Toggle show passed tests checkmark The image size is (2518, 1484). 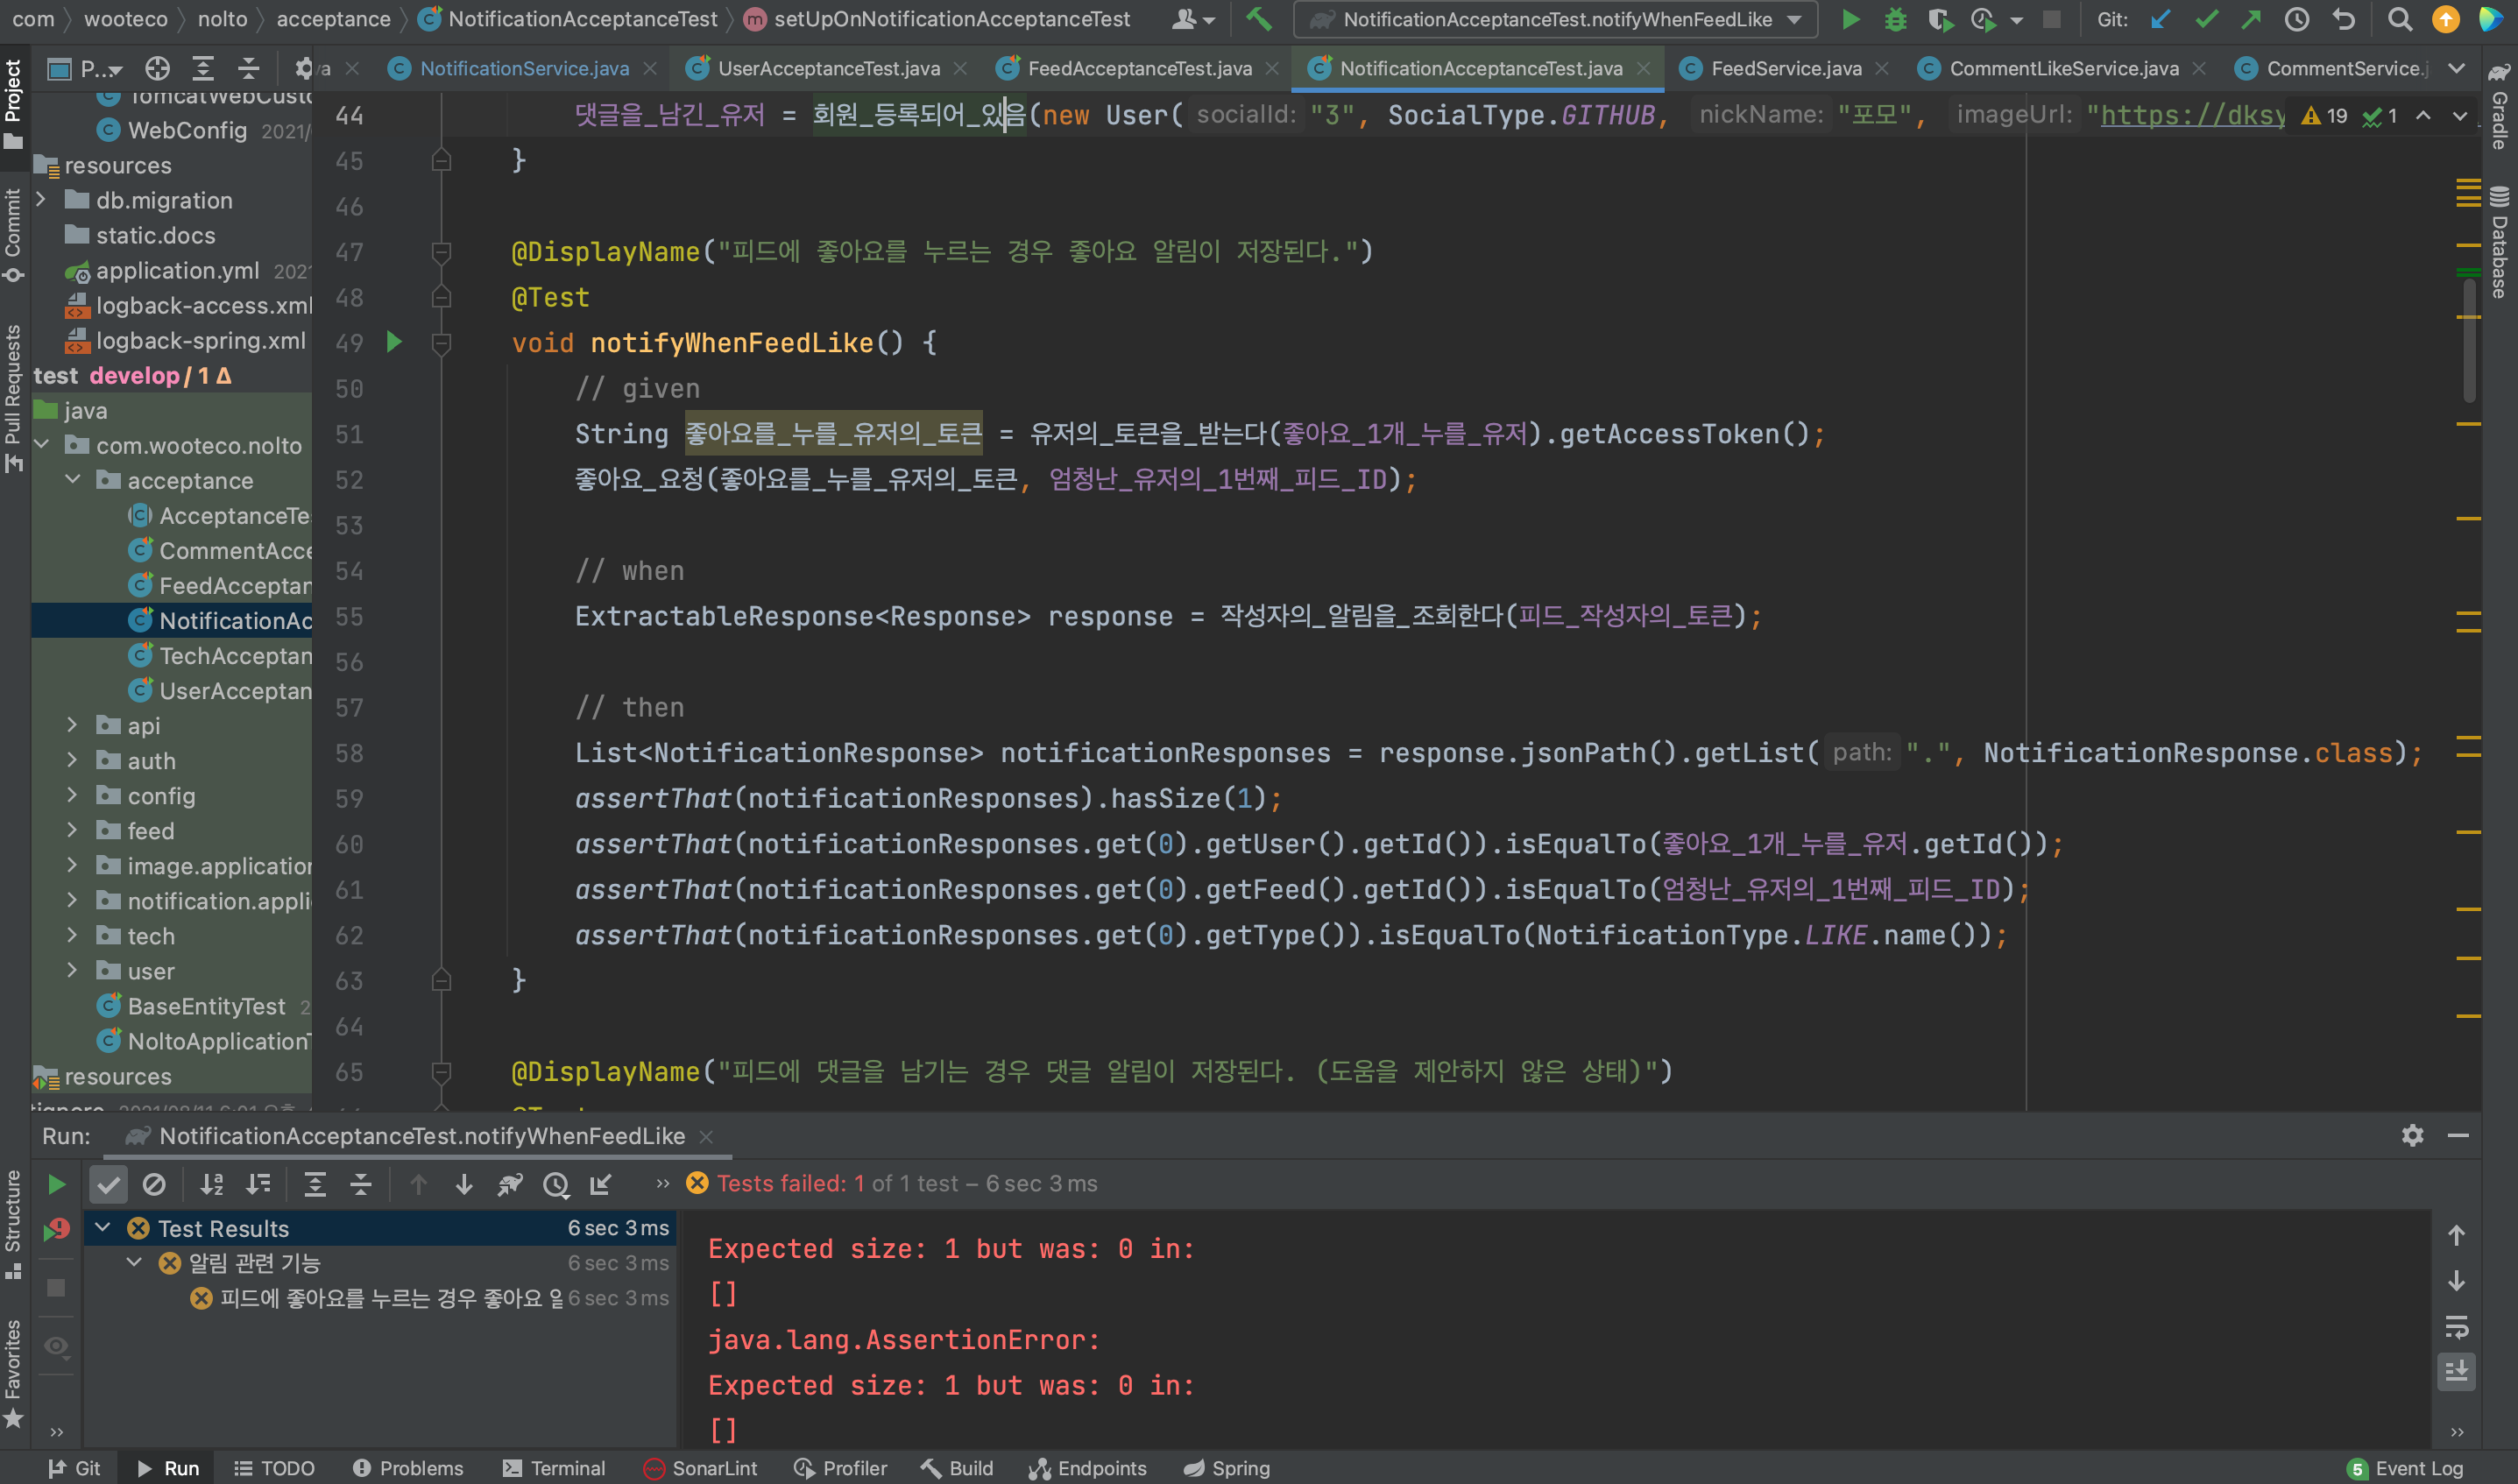point(108,1185)
